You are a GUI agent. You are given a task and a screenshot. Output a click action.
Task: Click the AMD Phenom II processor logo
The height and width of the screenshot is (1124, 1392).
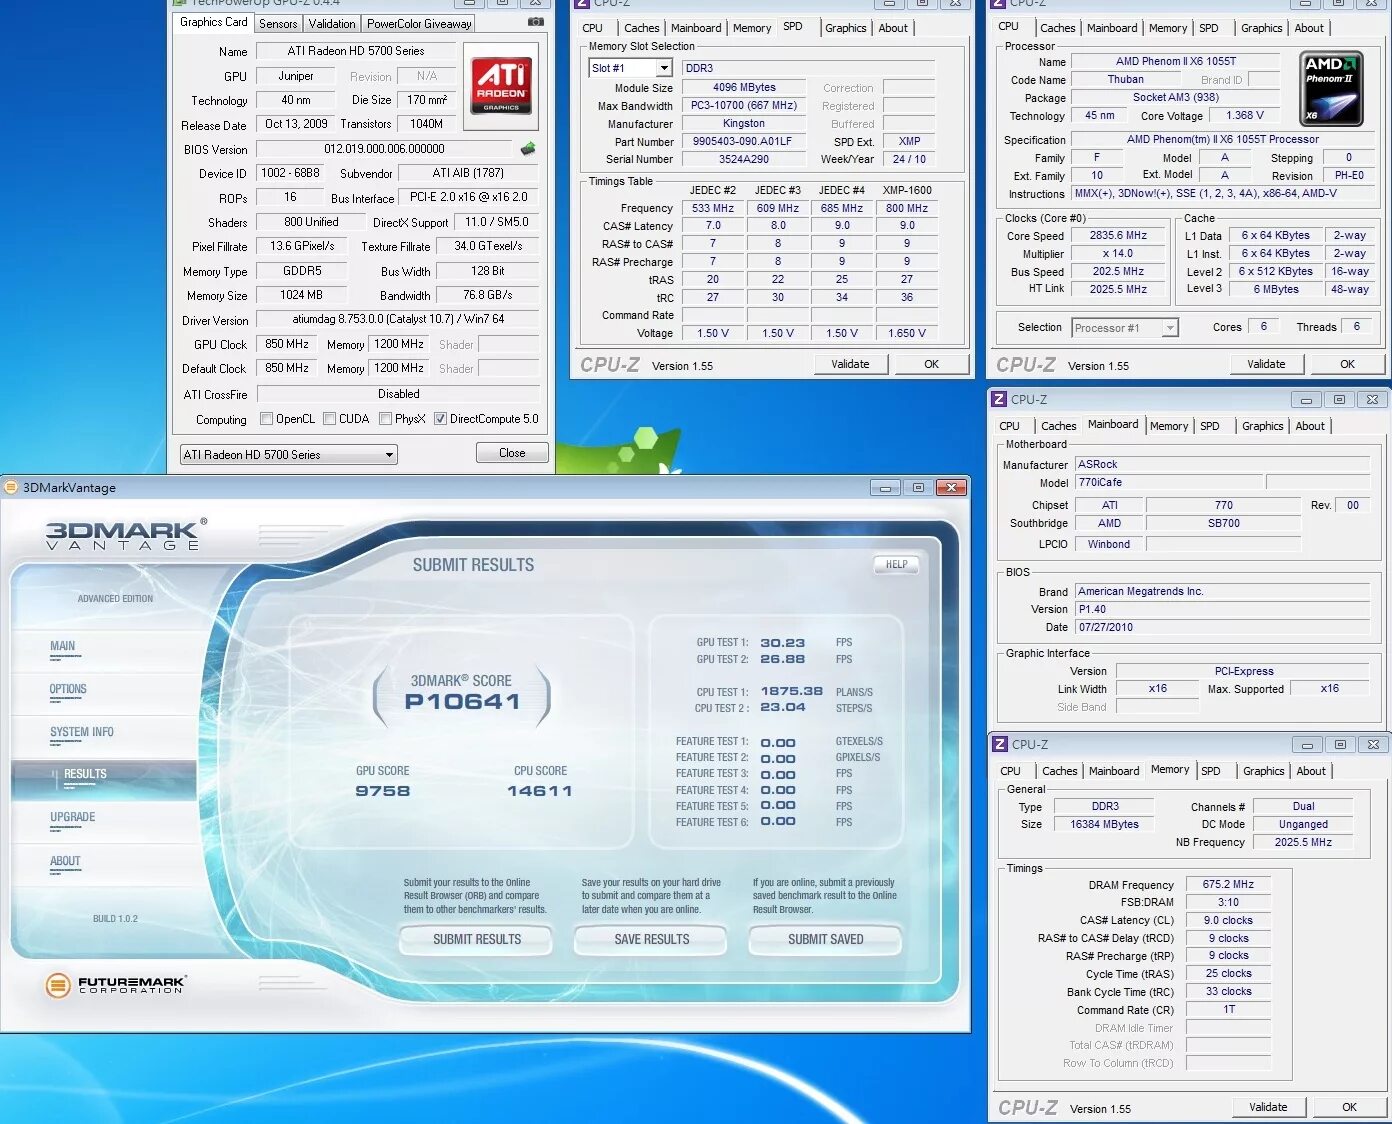[1333, 89]
